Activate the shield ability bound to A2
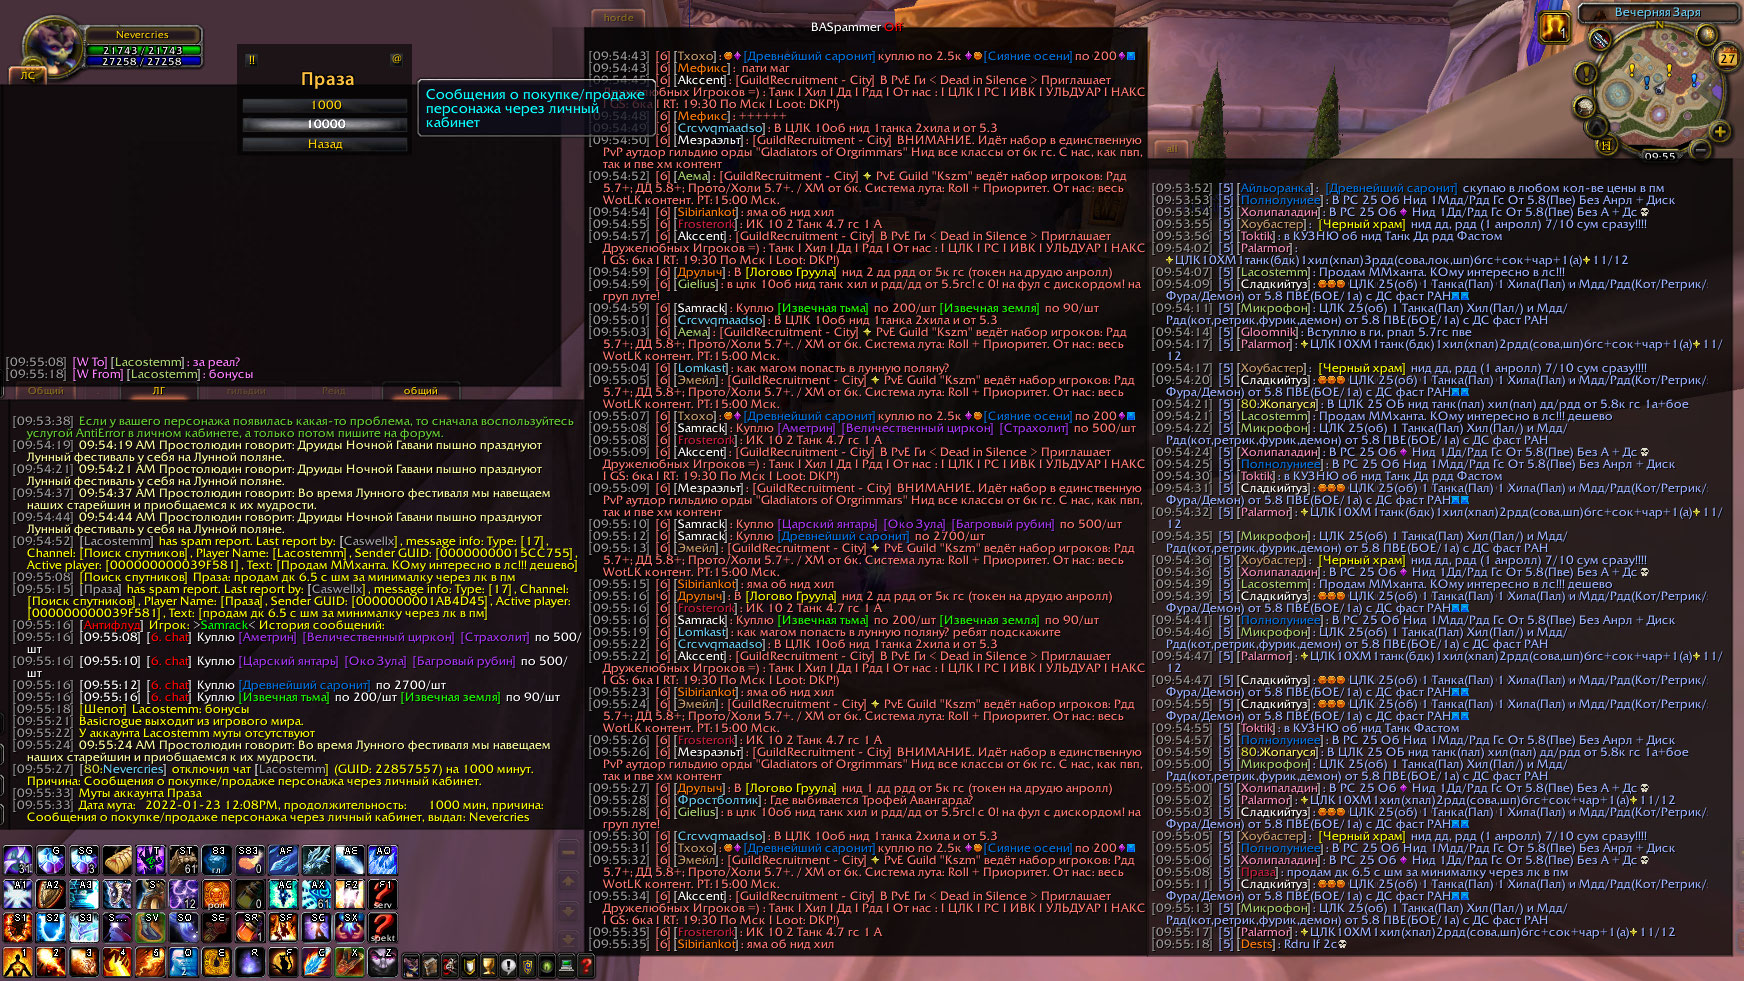Image resolution: width=1744 pixels, height=981 pixels. pos(51,894)
